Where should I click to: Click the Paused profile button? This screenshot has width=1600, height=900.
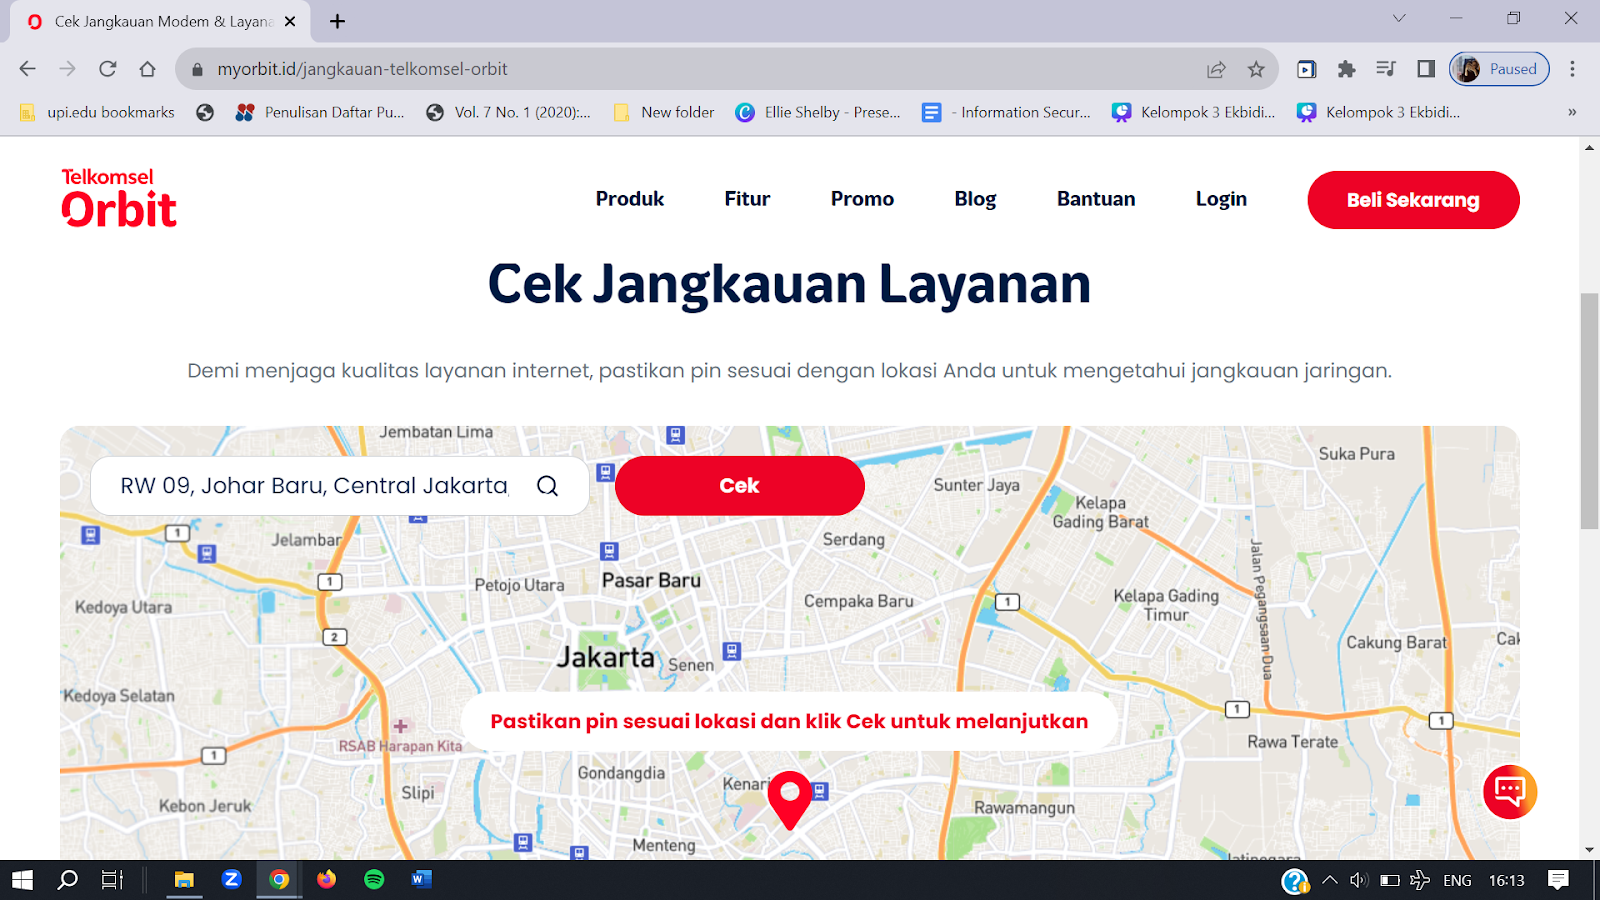pos(1499,69)
